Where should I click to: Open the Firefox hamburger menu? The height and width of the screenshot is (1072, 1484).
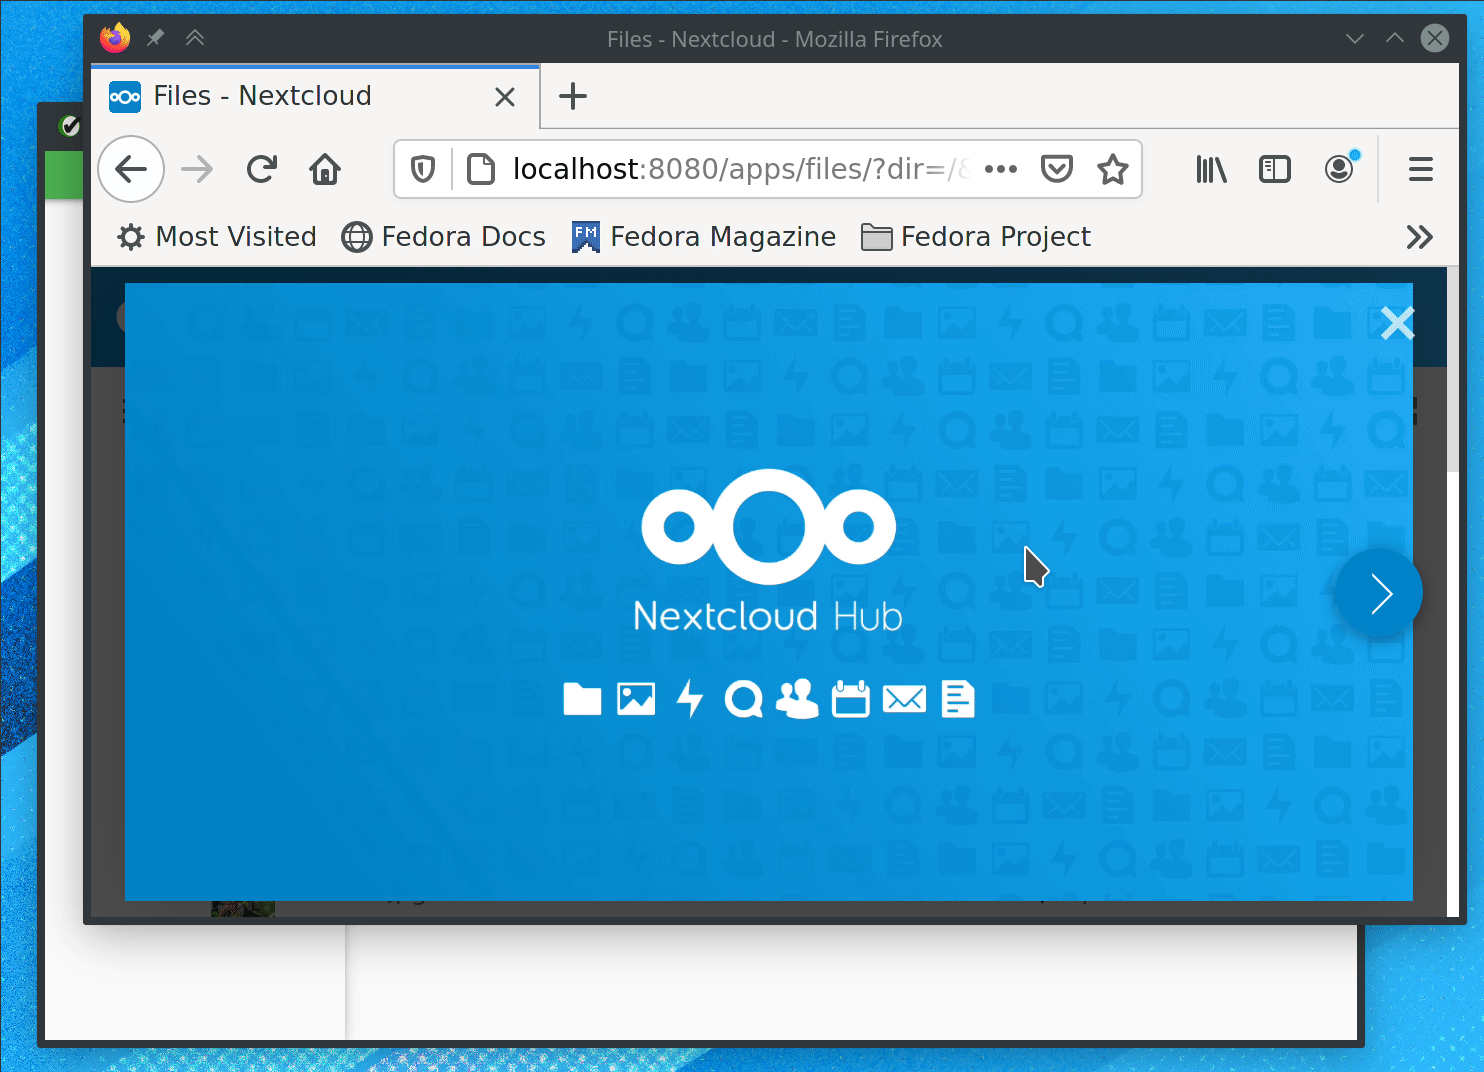point(1421,169)
